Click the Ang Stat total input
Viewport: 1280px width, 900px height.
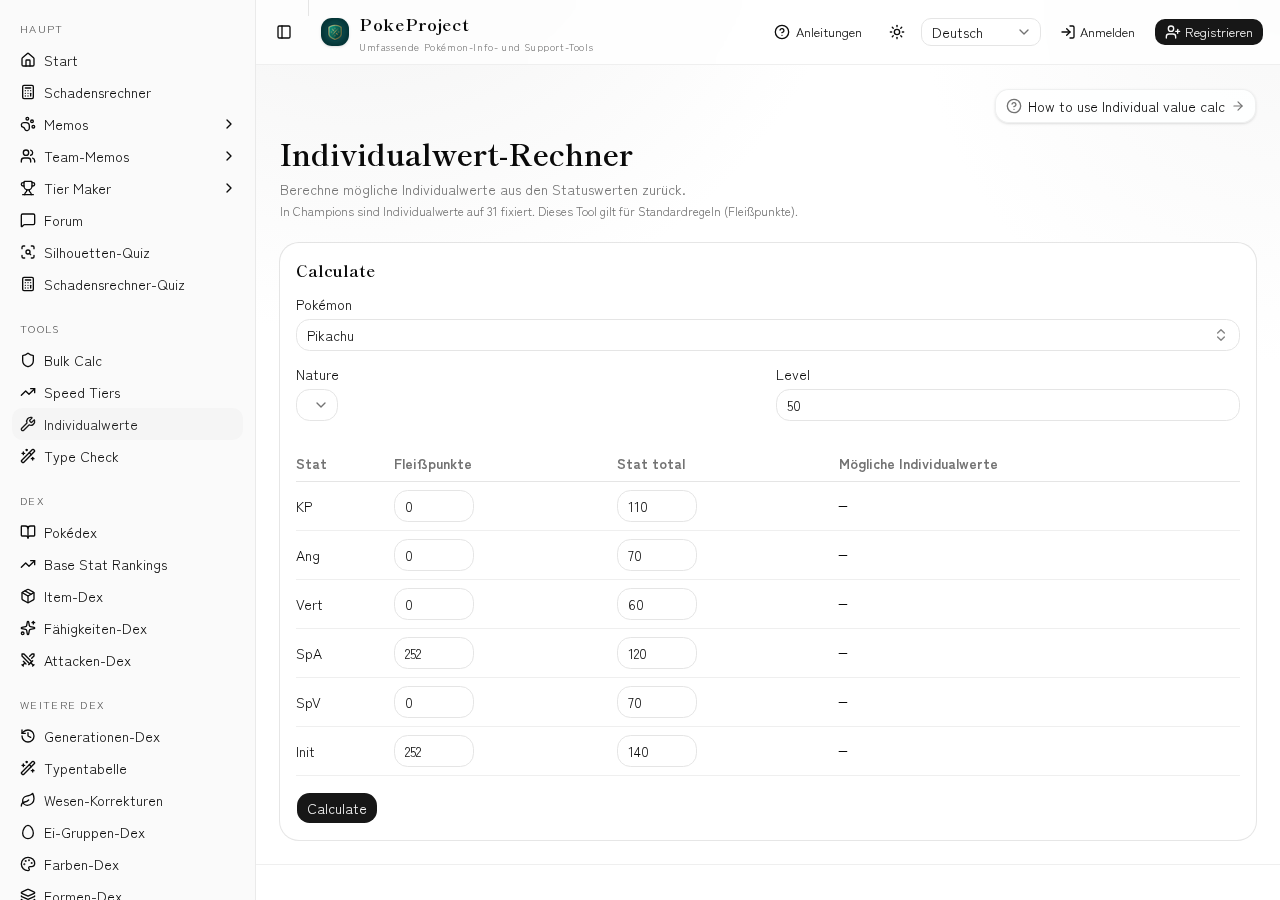point(657,555)
